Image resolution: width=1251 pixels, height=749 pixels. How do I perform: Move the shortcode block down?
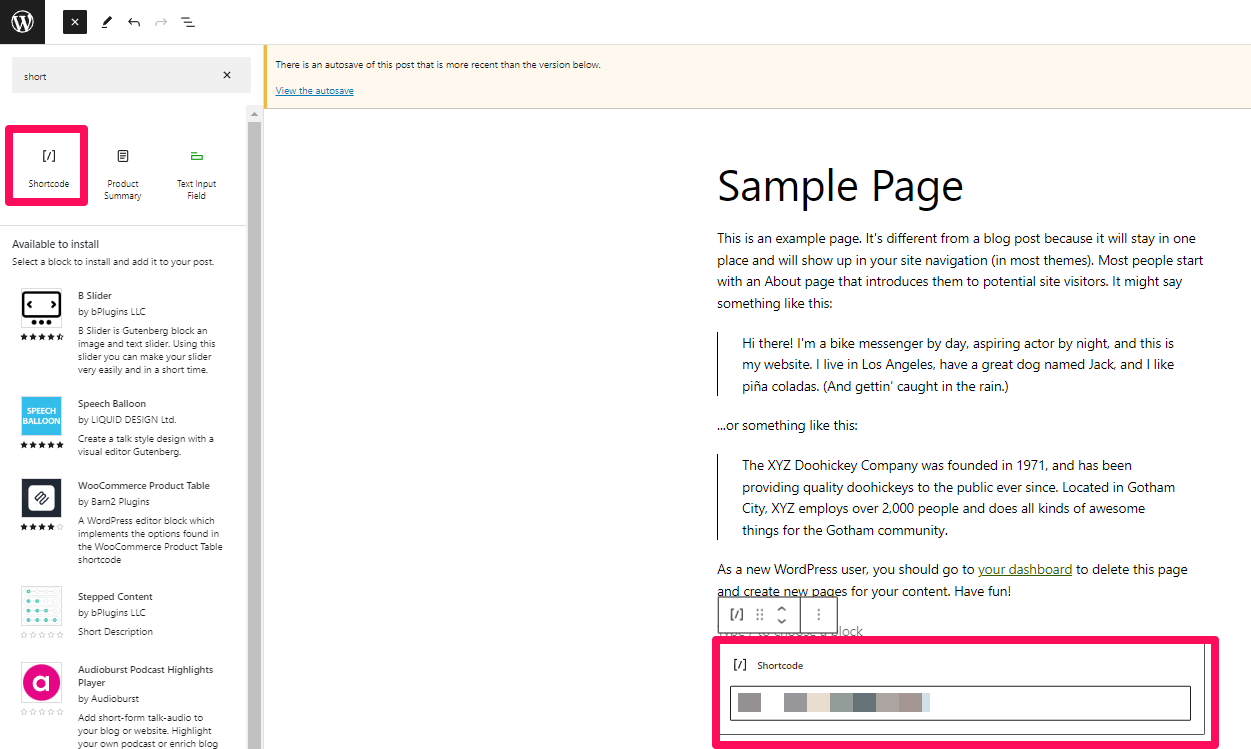coord(782,622)
